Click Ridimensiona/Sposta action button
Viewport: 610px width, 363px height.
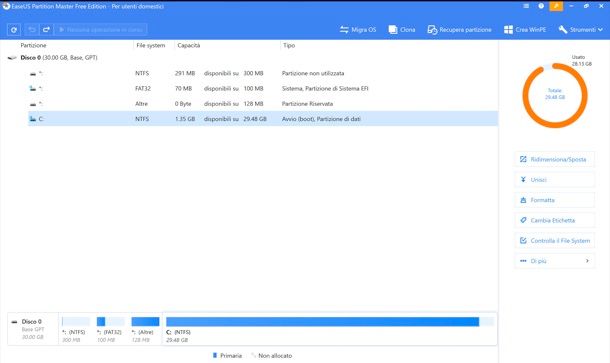pyautogui.click(x=554, y=159)
